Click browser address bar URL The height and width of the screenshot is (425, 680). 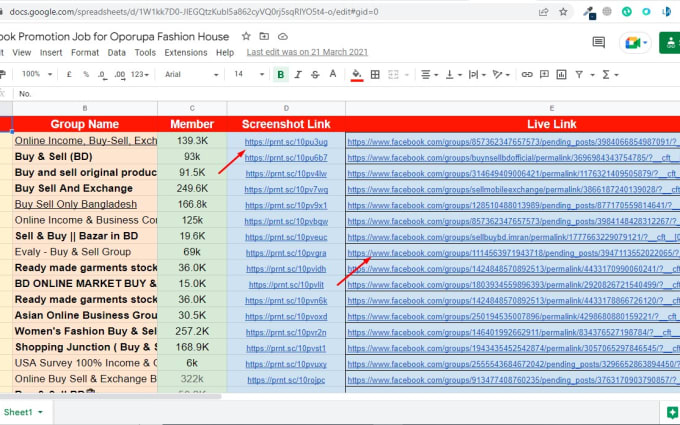(194, 12)
